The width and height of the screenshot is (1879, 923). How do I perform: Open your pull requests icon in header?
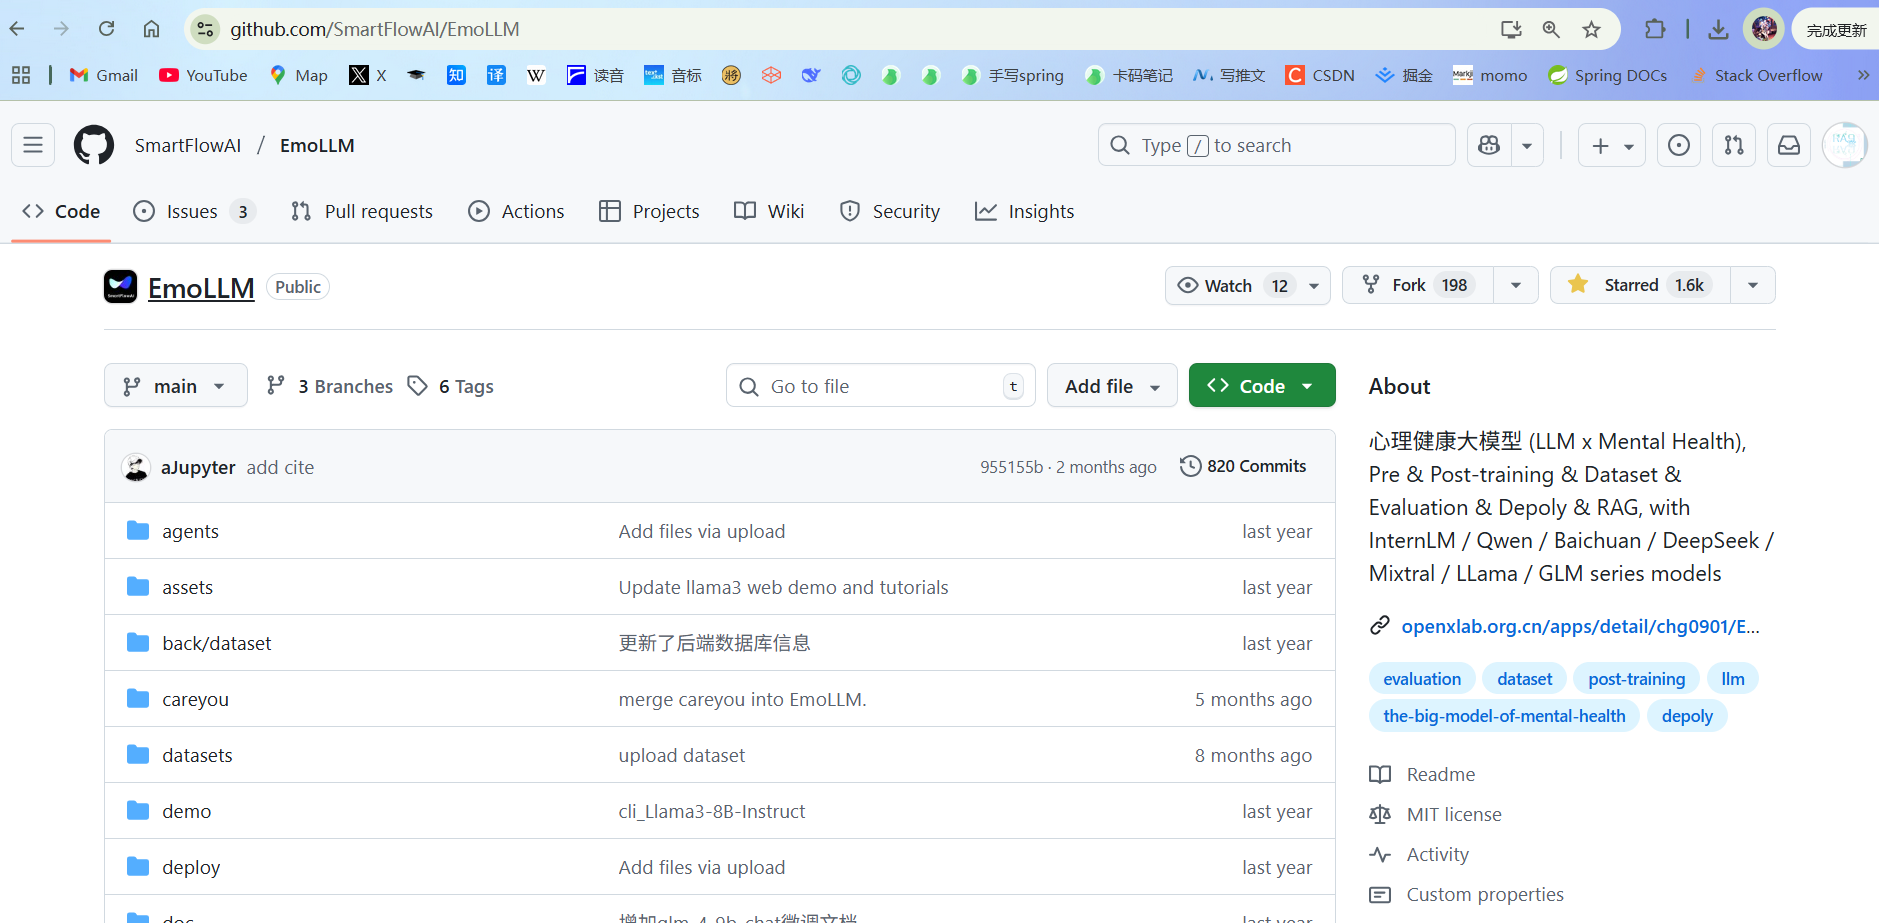tap(1734, 145)
